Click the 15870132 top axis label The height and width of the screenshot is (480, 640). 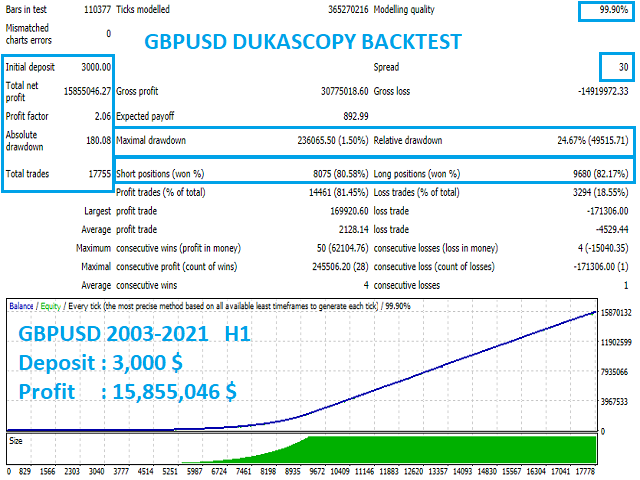(618, 313)
